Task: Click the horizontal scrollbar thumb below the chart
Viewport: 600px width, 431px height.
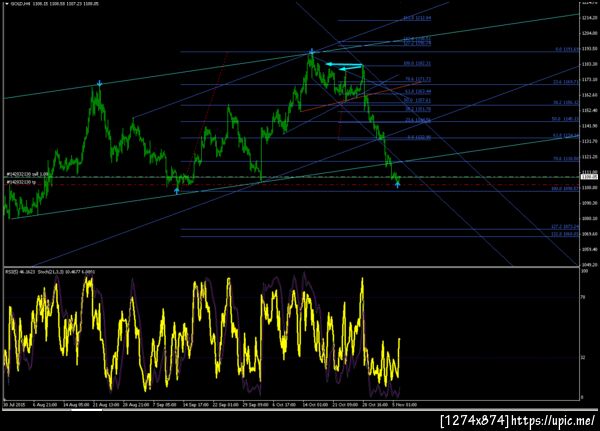Action: click(x=87, y=410)
